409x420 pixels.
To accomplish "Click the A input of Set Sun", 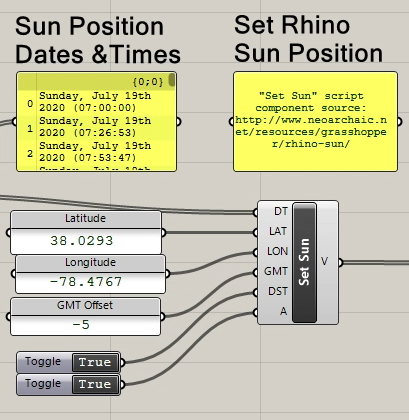I will point(283,312).
